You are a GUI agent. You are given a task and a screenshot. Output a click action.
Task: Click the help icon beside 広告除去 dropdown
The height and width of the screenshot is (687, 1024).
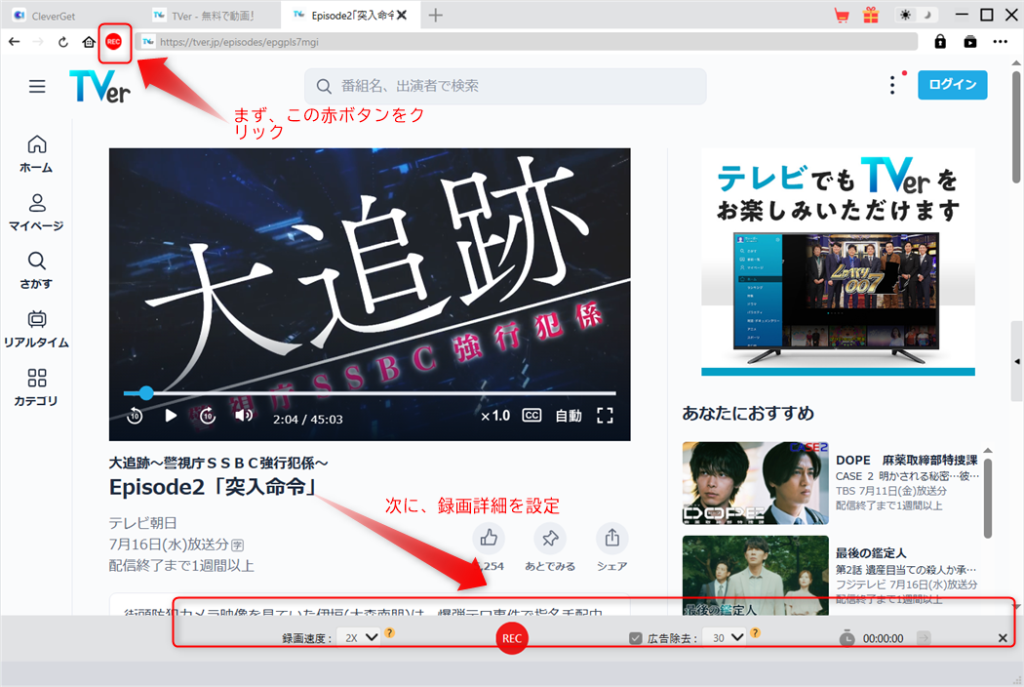(x=755, y=633)
